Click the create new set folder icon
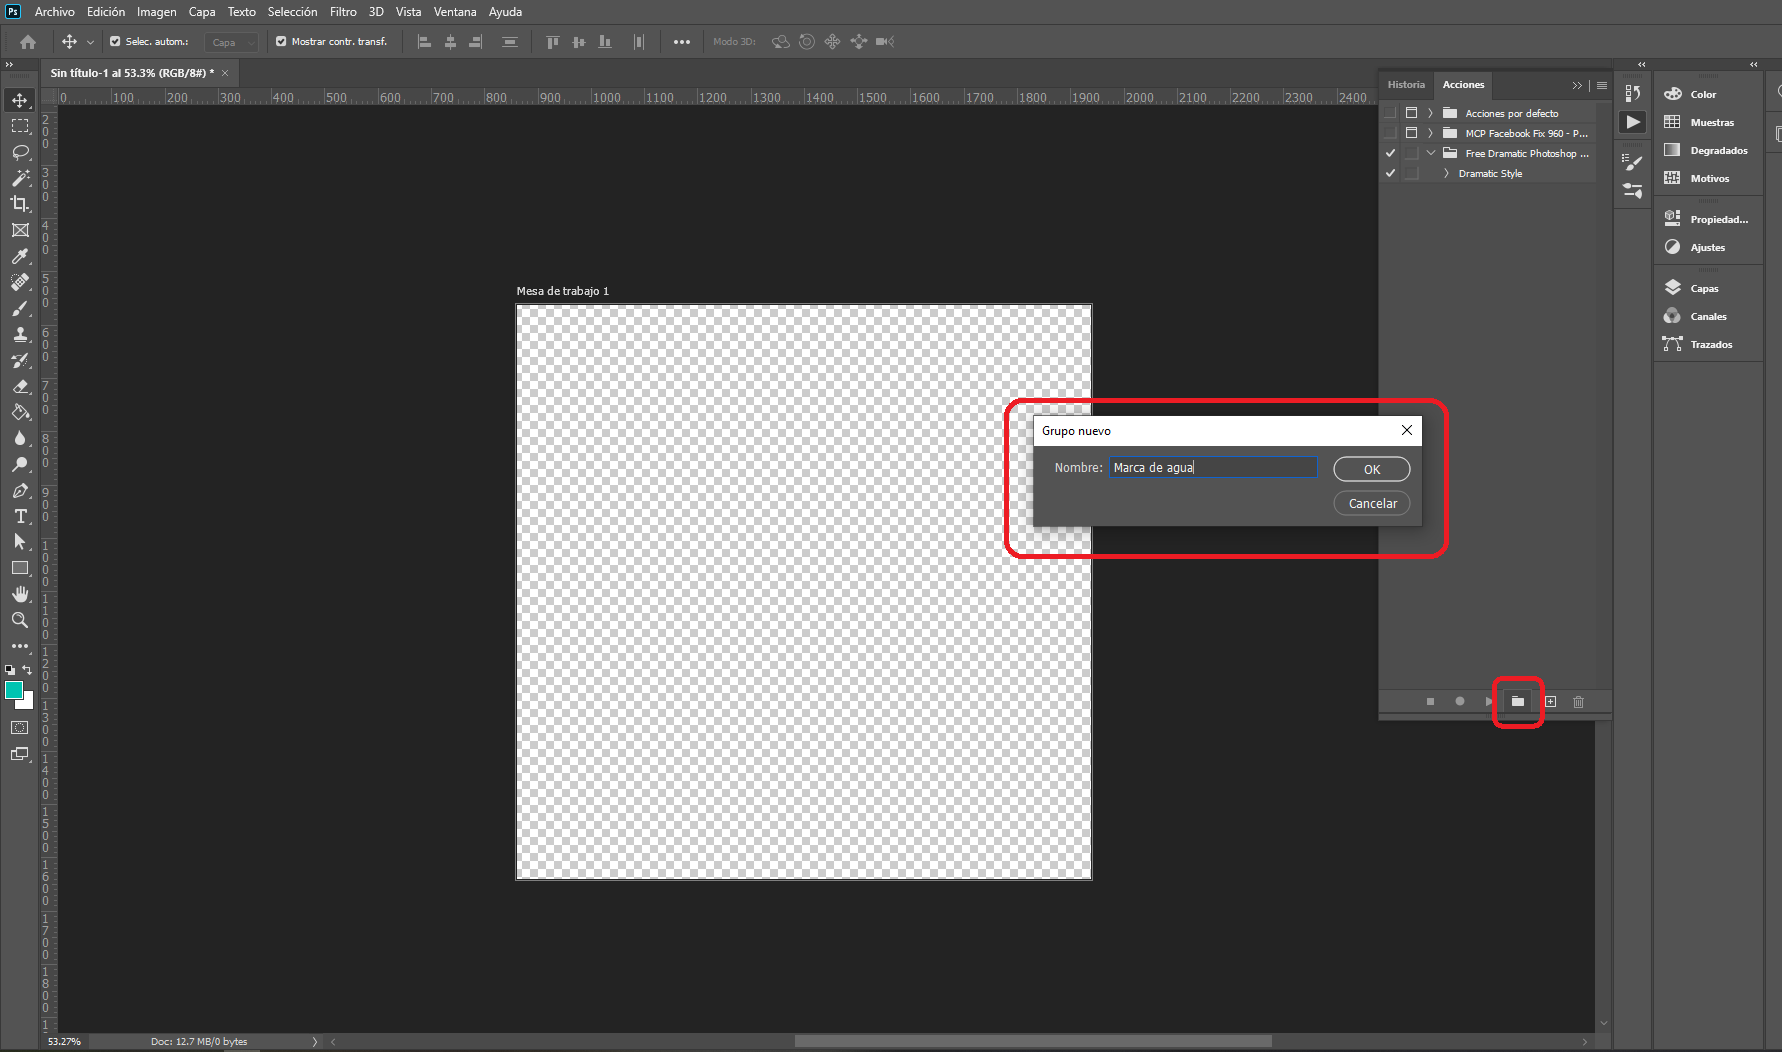The height and width of the screenshot is (1052, 1782). (1517, 702)
